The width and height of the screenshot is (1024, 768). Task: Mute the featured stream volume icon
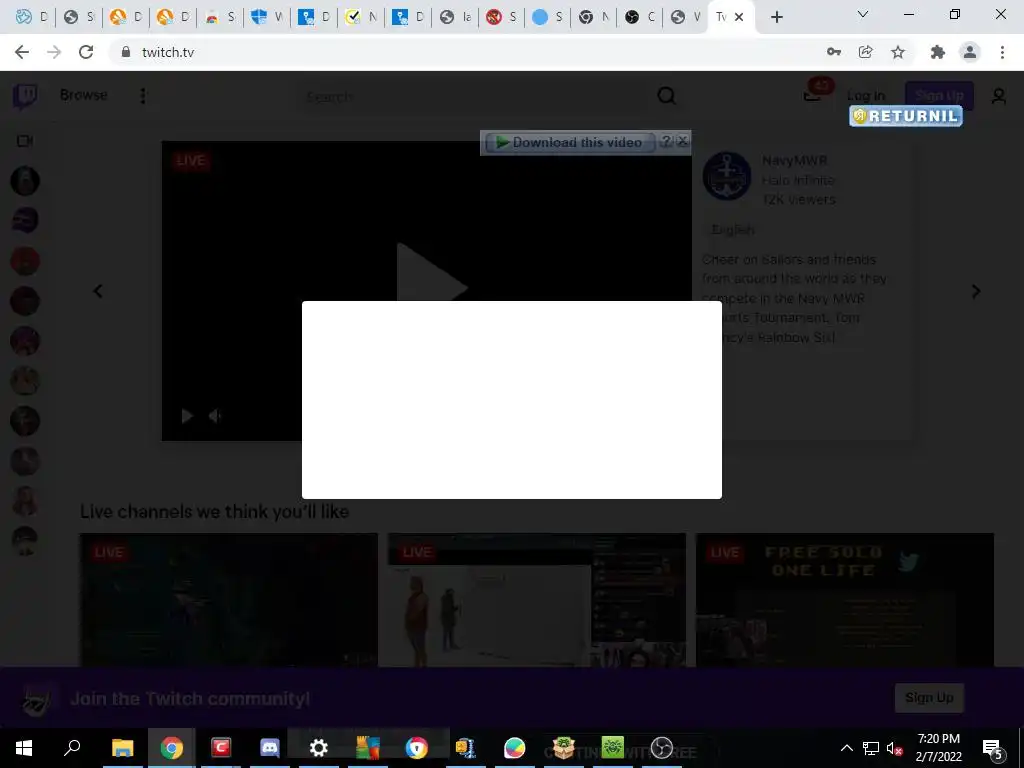click(216, 416)
